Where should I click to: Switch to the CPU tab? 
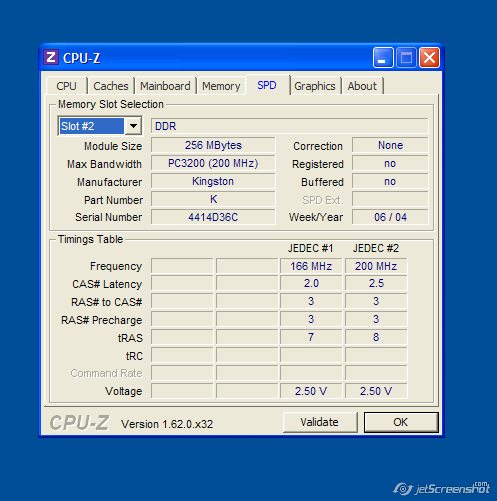(x=66, y=86)
